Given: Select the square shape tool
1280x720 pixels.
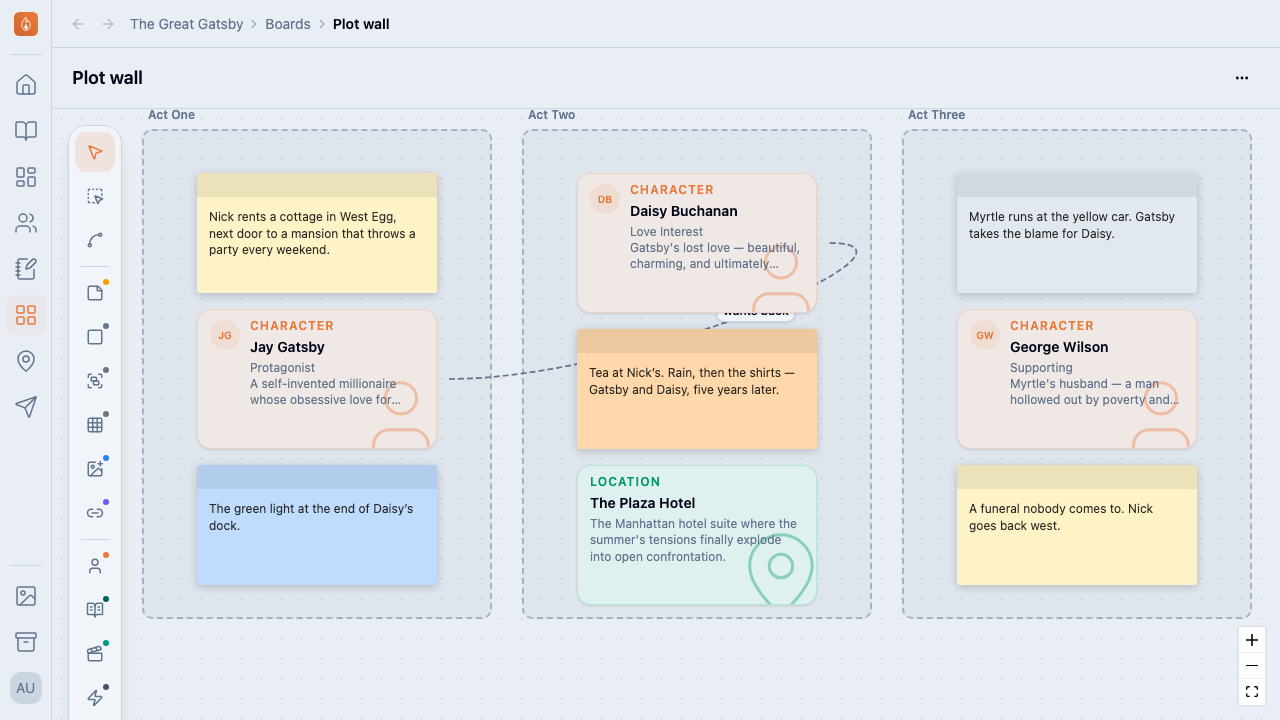Looking at the screenshot, I should pyautogui.click(x=95, y=337).
